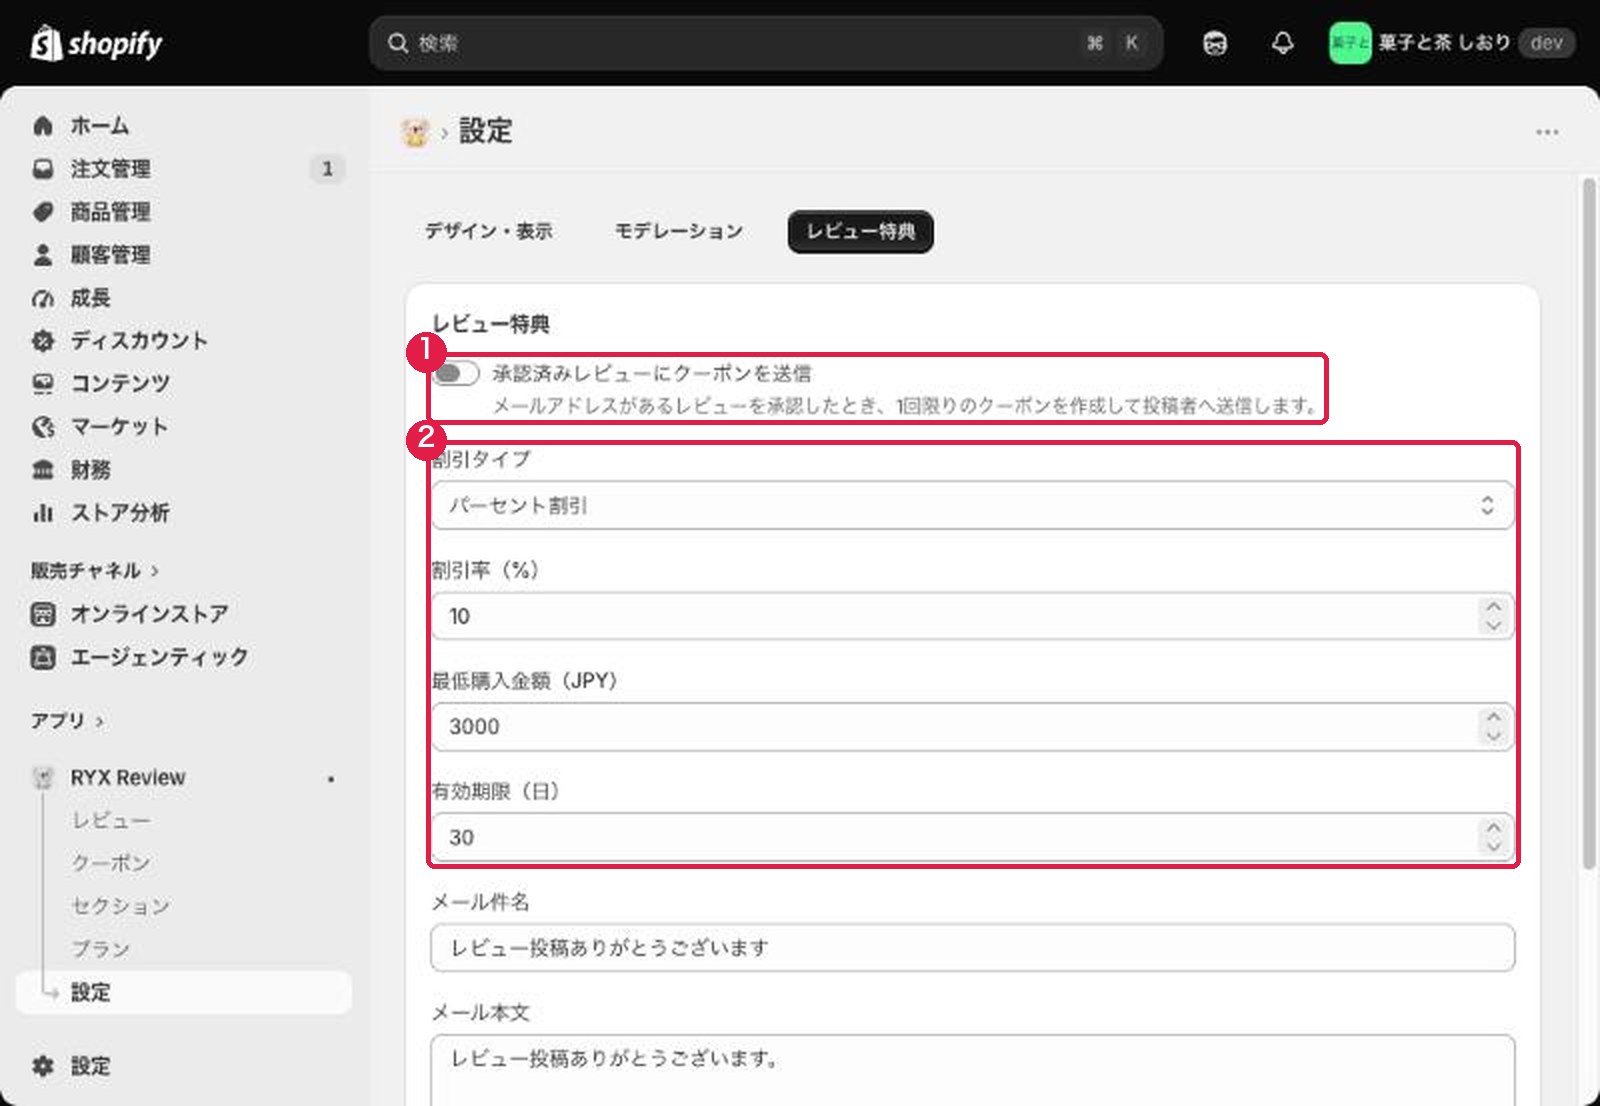Open 商品管理 products tag icon
Screen dimensions: 1600x1106
pyautogui.click(x=43, y=212)
